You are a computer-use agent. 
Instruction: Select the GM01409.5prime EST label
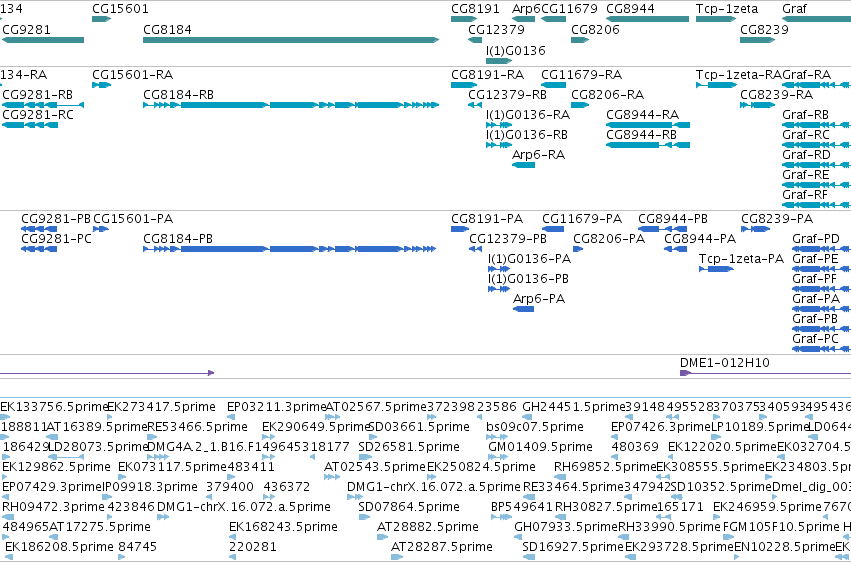coord(541,448)
